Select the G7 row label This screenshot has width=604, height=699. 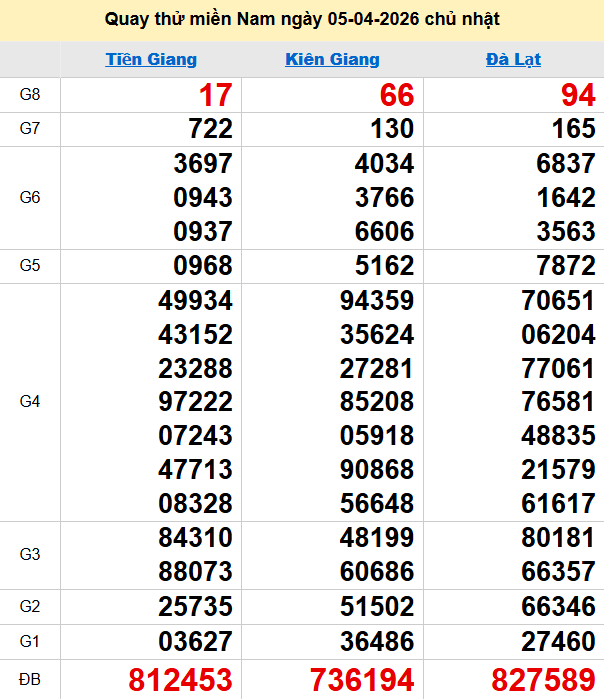click(30, 128)
